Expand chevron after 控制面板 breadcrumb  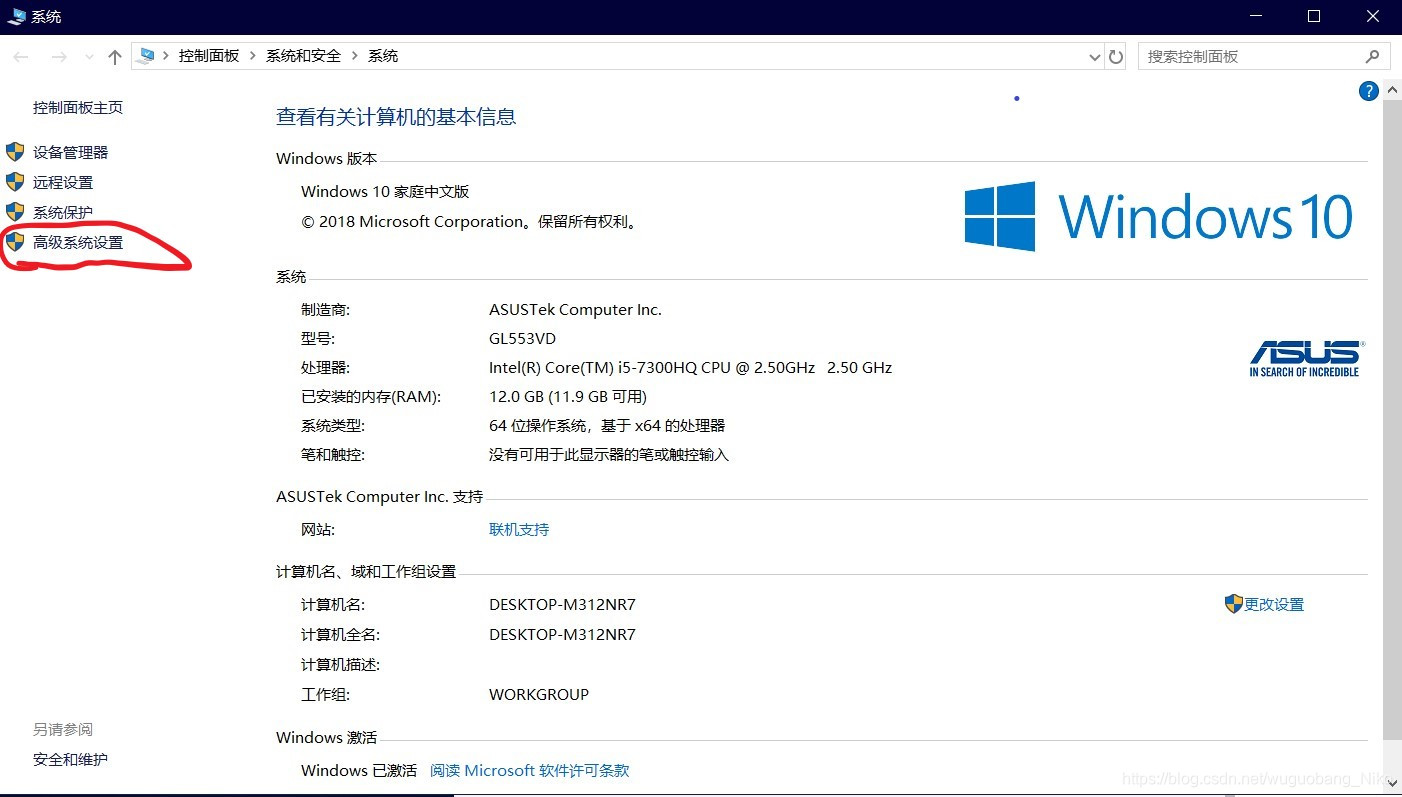point(252,56)
